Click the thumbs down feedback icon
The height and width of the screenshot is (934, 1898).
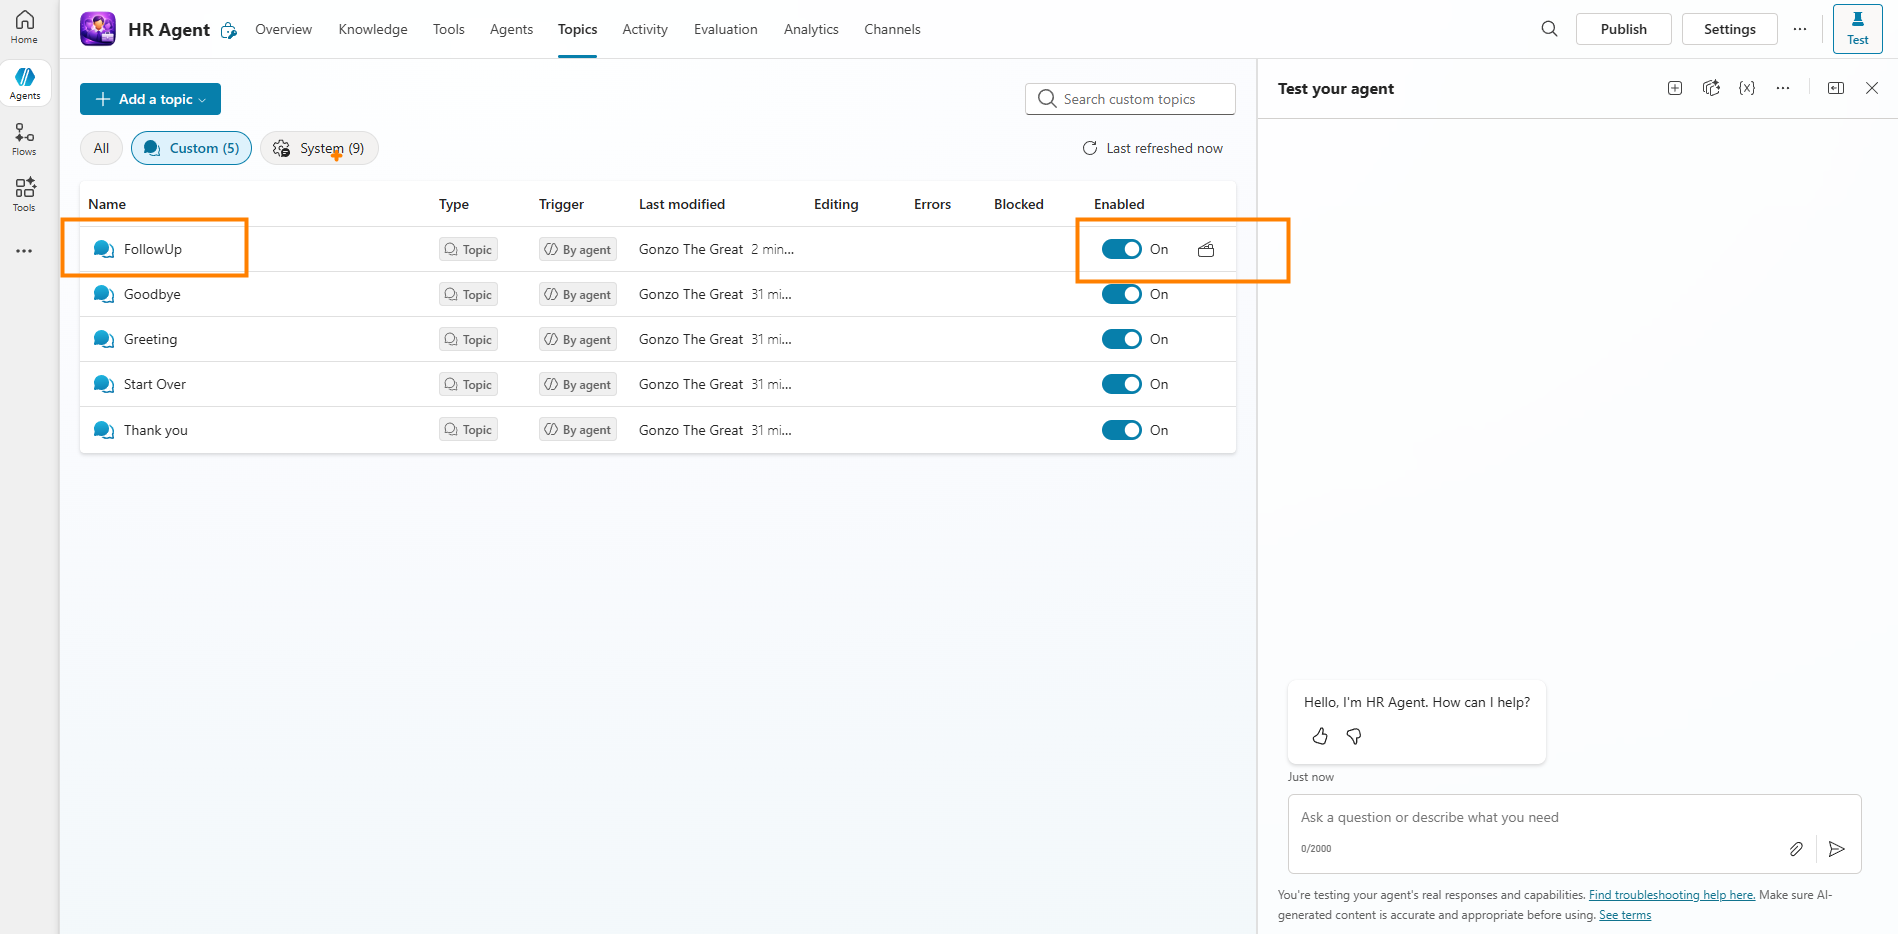tap(1354, 736)
